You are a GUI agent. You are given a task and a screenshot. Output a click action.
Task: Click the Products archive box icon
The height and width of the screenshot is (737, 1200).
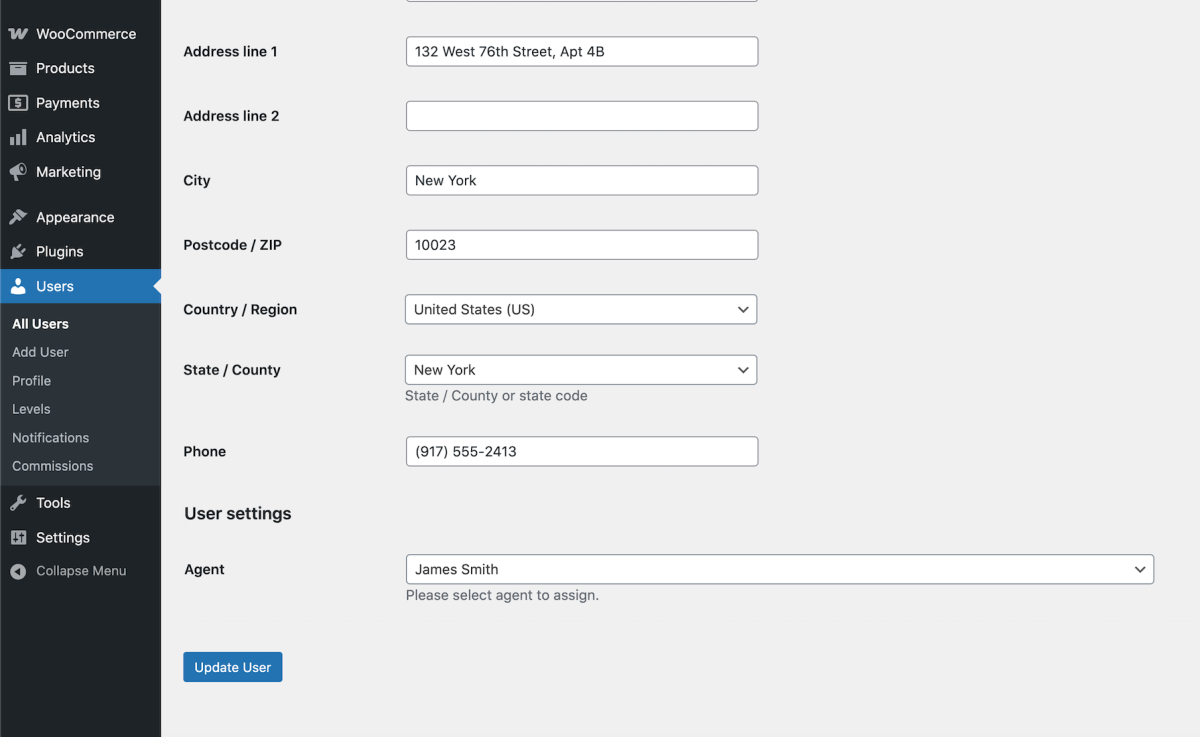click(x=18, y=68)
